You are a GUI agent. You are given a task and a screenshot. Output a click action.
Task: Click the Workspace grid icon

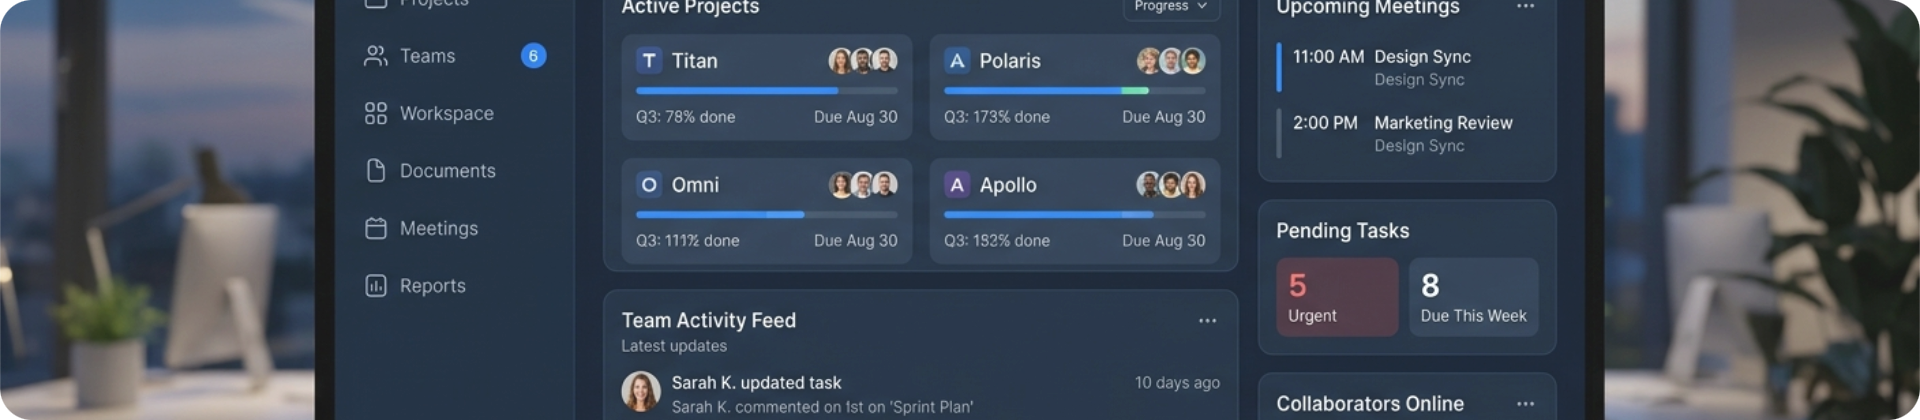[x=376, y=114]
